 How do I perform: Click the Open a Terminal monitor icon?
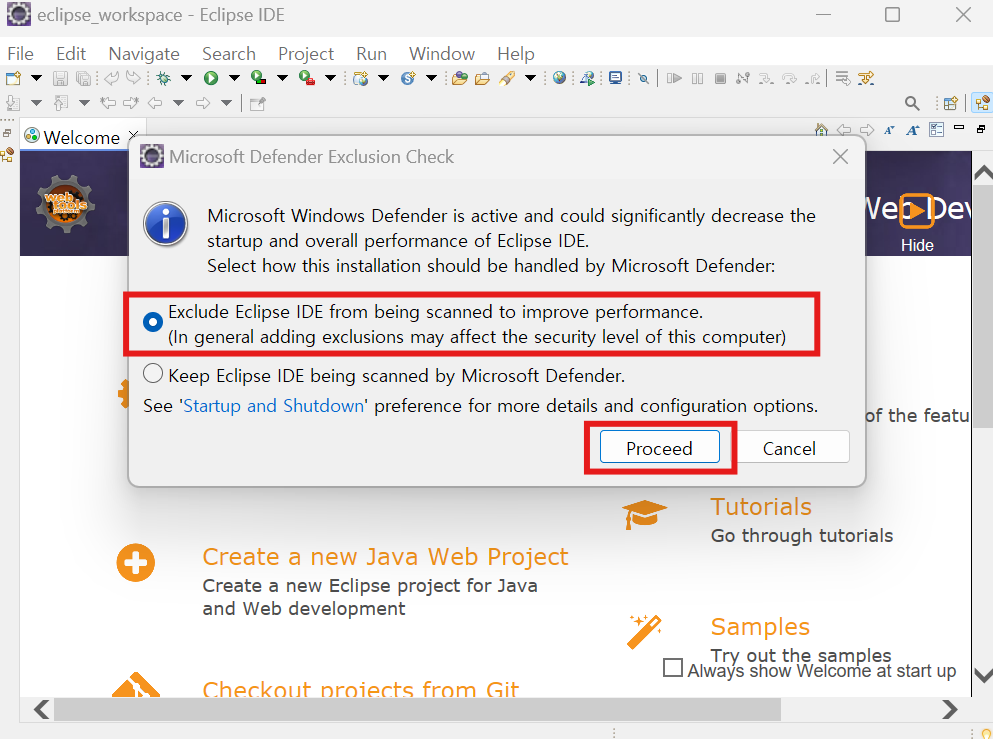(615, 78)
